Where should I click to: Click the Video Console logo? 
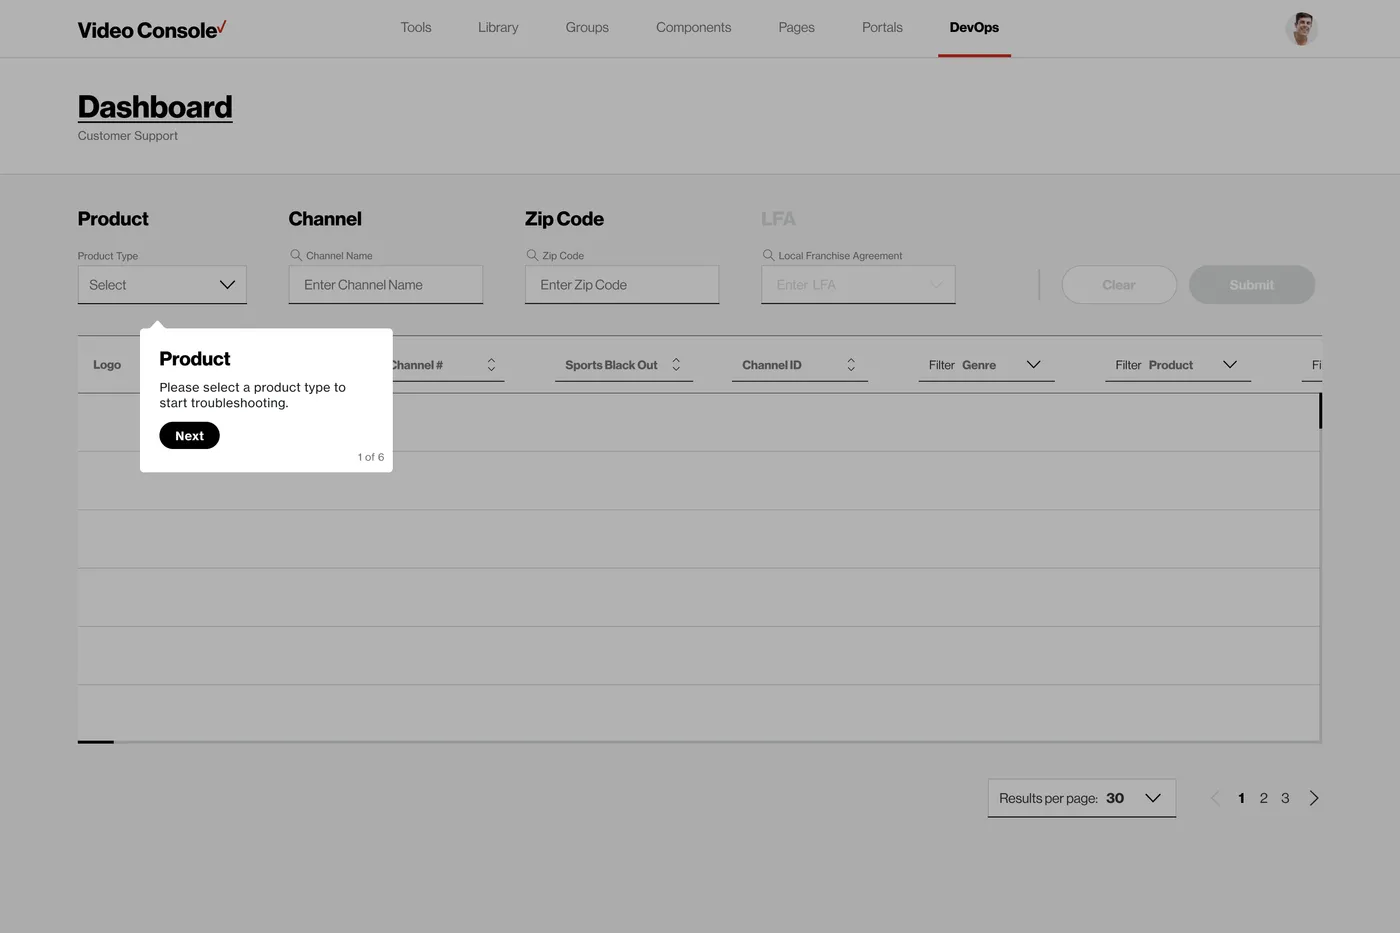click(x=152, y=29)
